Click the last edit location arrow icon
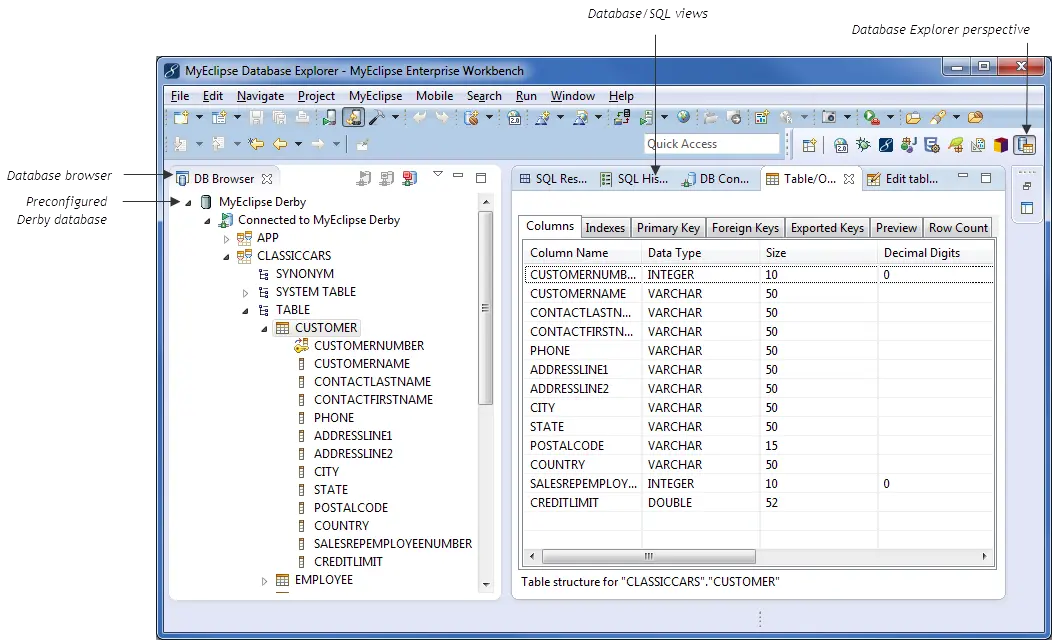 click(x=256, y=144)
